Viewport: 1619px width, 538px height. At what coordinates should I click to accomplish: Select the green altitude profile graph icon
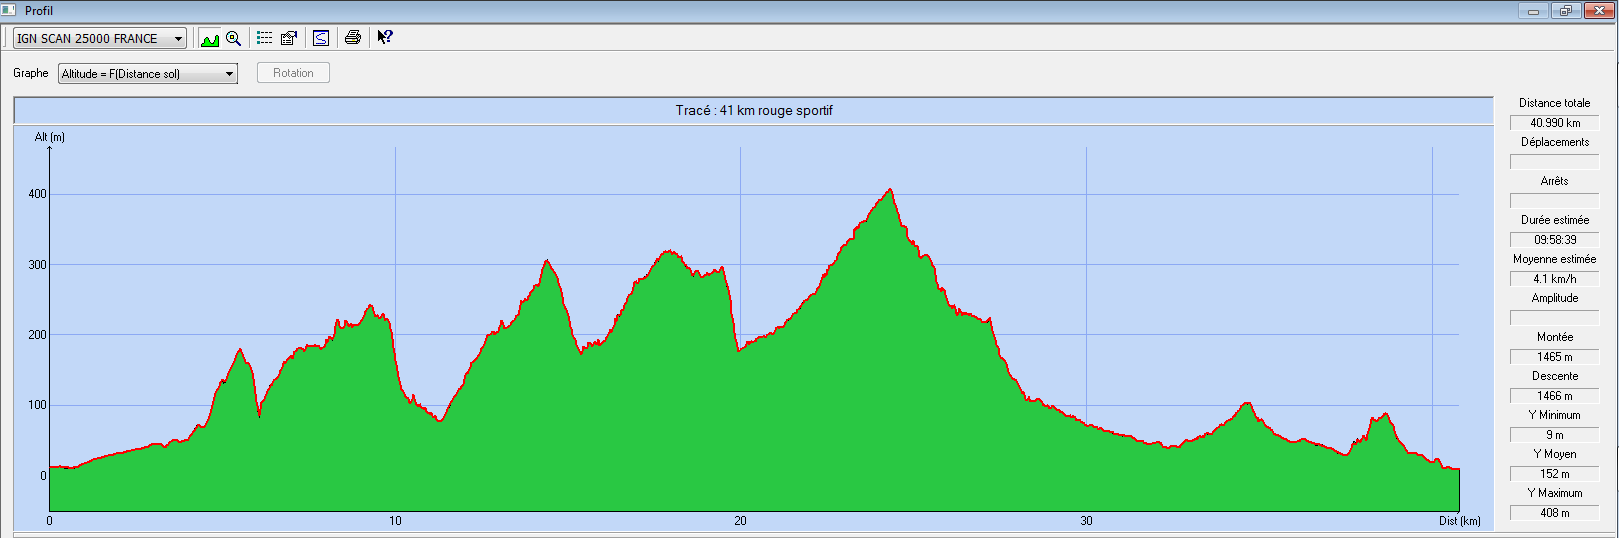210,38
